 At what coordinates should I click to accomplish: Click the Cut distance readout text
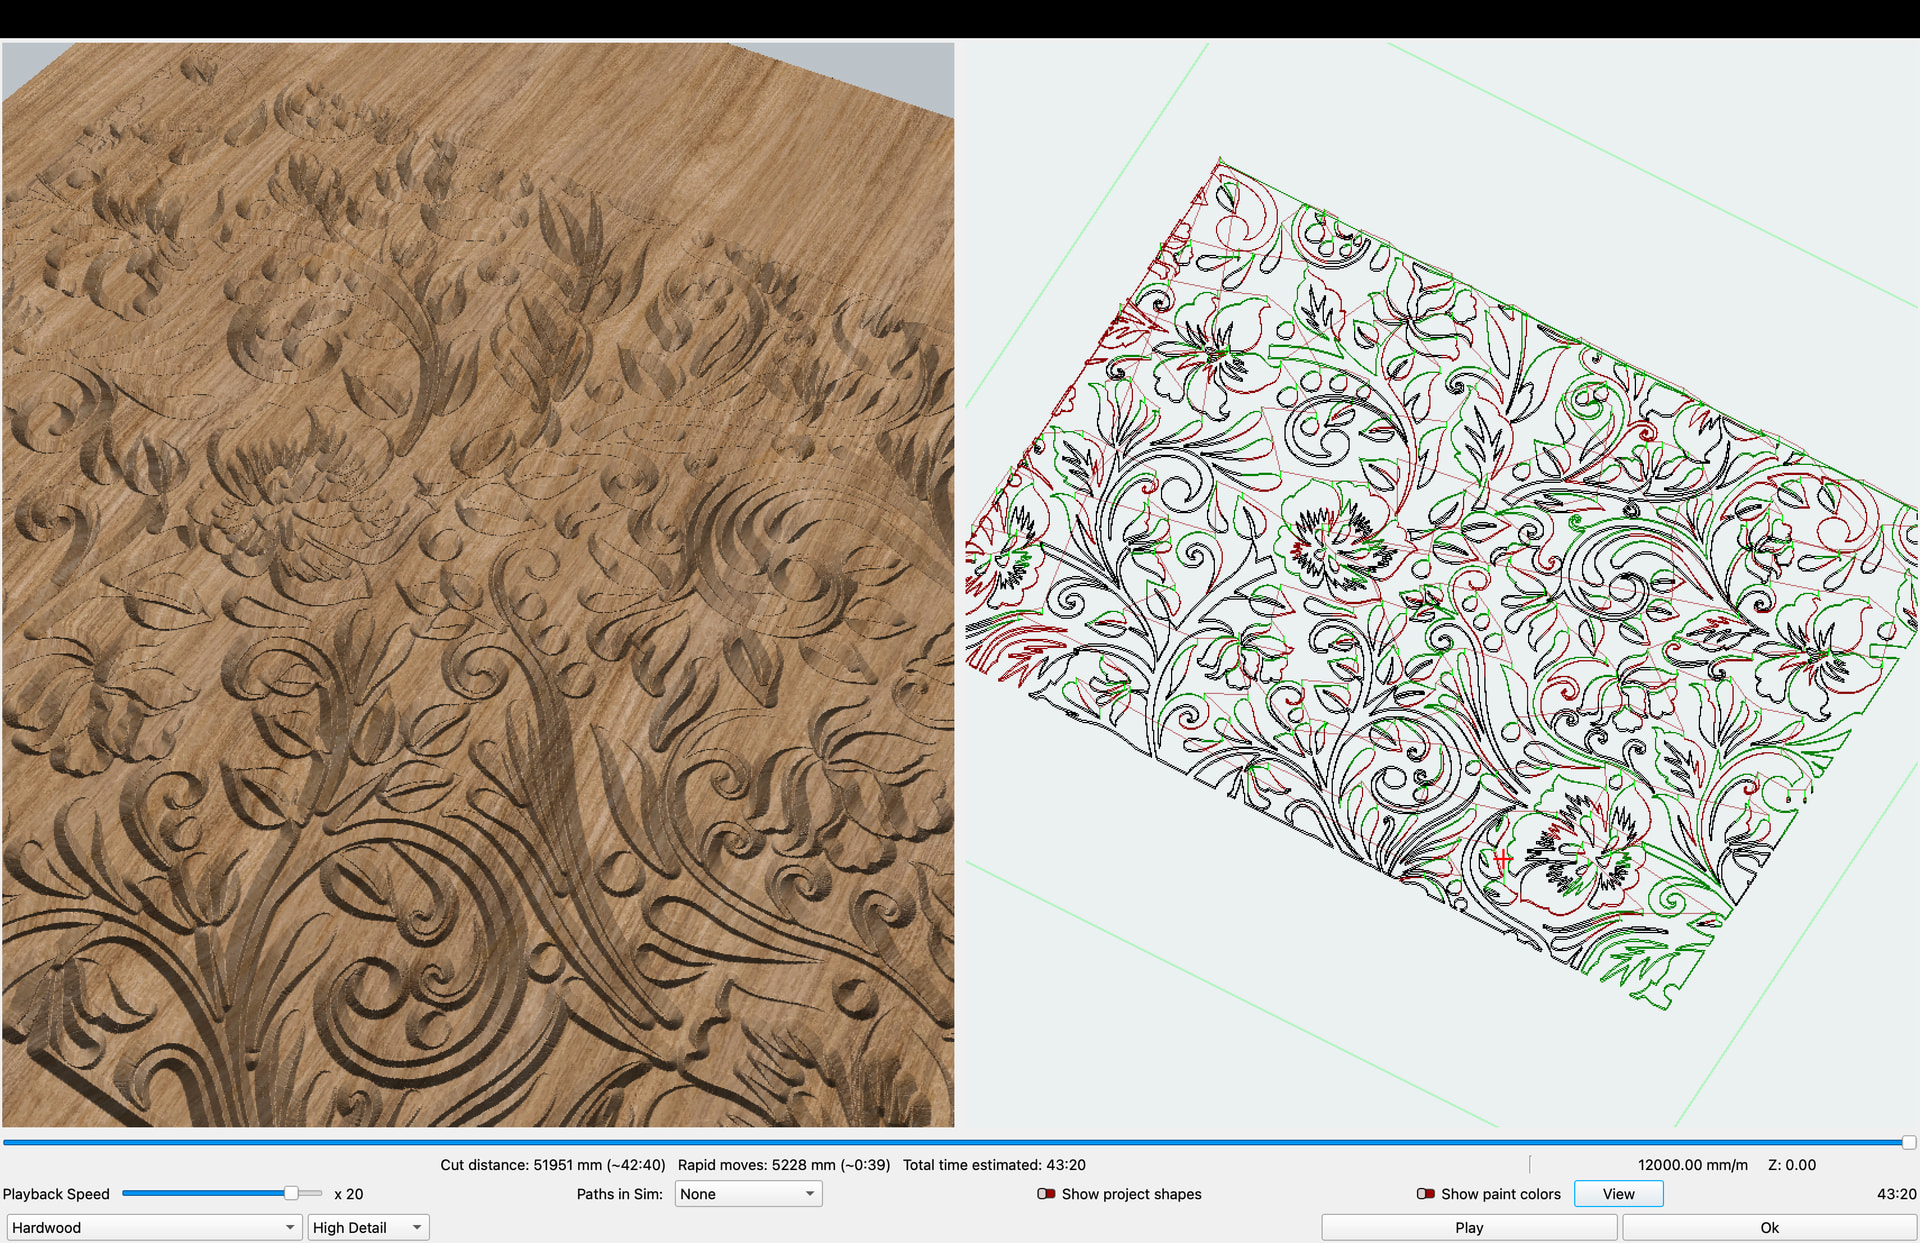coord(552,1165)
